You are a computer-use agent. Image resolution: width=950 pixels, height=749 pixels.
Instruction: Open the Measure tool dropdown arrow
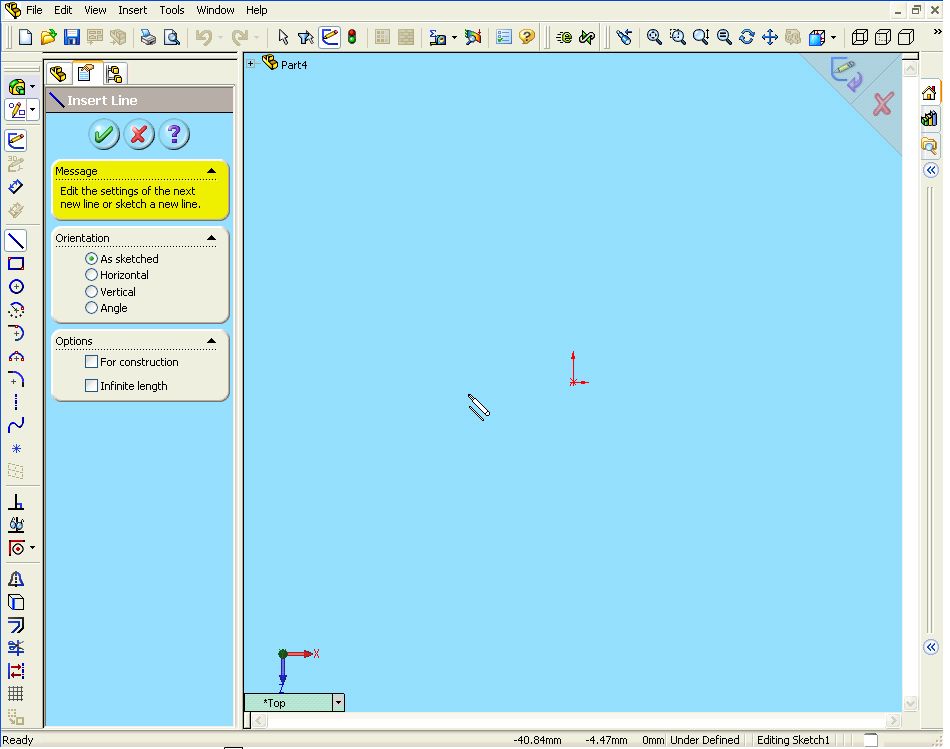(454, 38)
